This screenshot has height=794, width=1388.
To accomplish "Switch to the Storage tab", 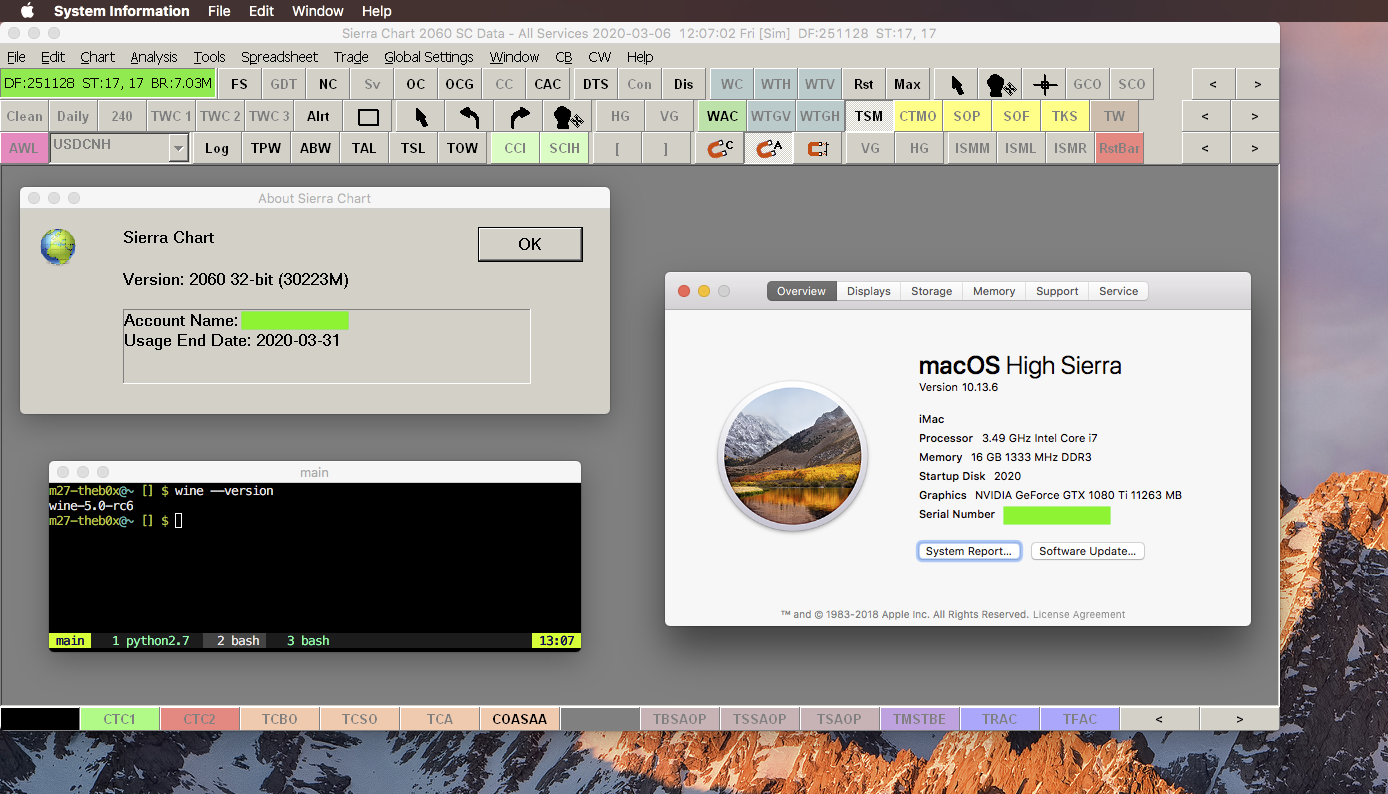I will click(932, 291).
